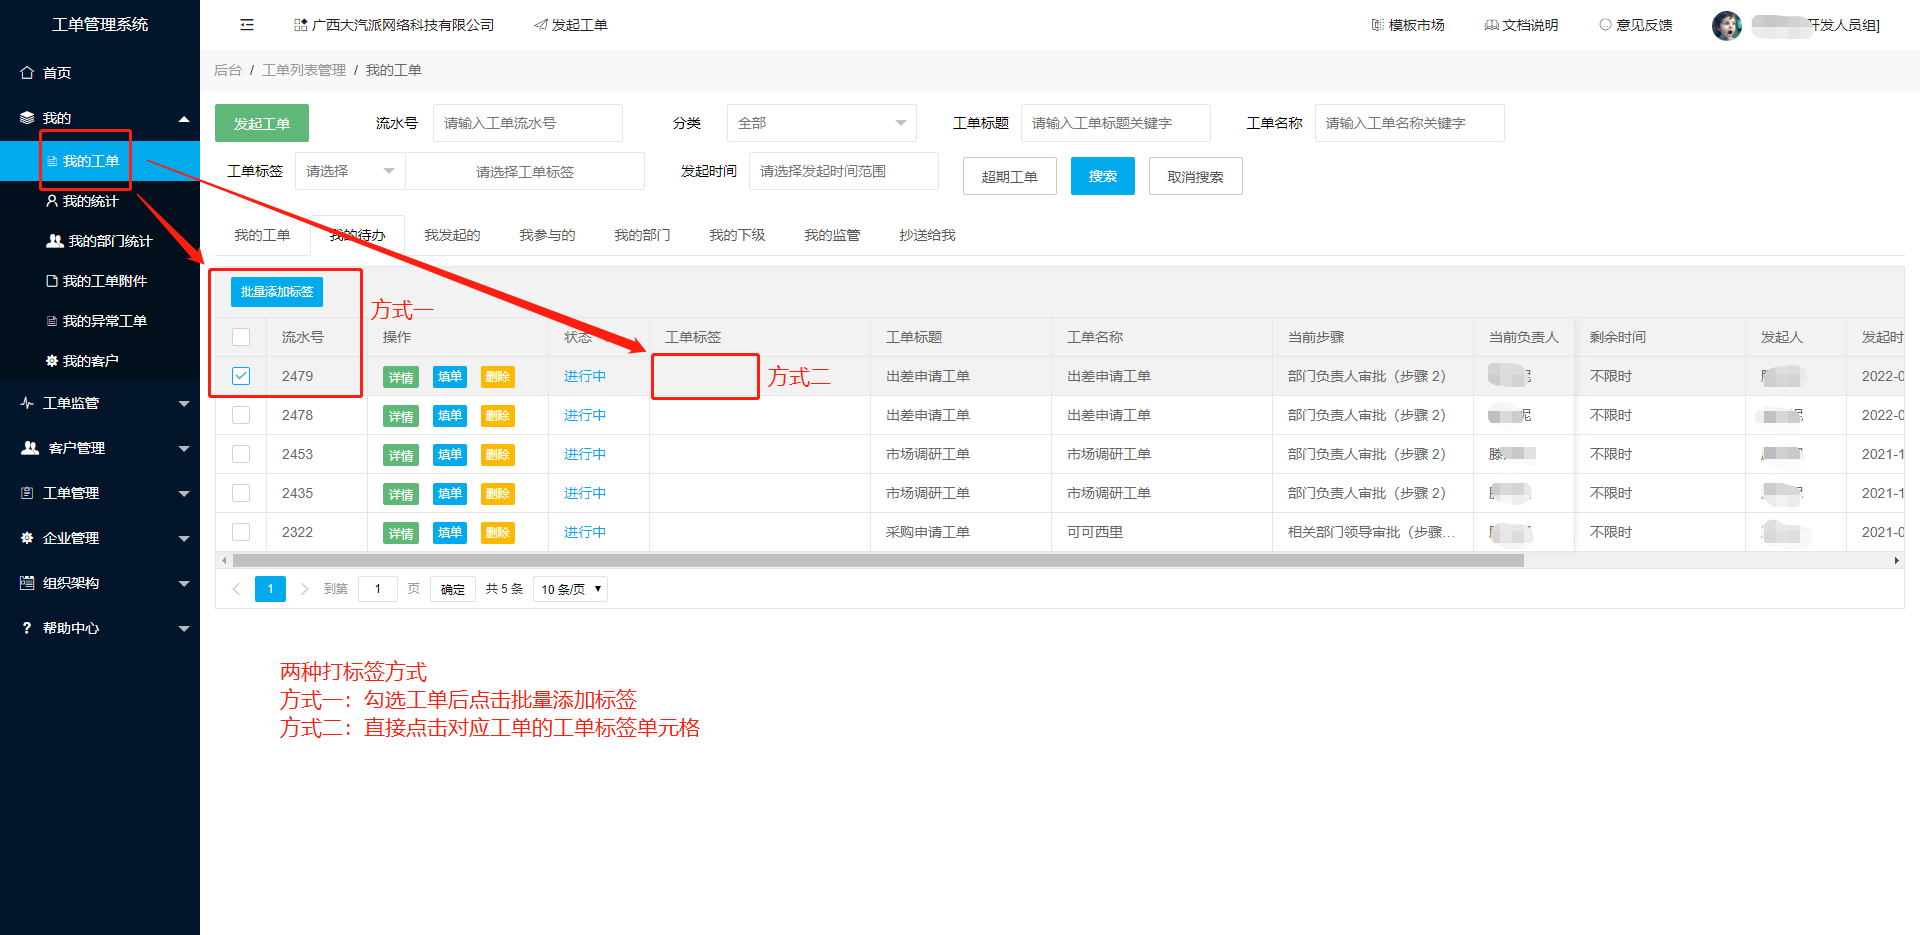Switch to the 我发起的 tab

(x=452, y=235)
